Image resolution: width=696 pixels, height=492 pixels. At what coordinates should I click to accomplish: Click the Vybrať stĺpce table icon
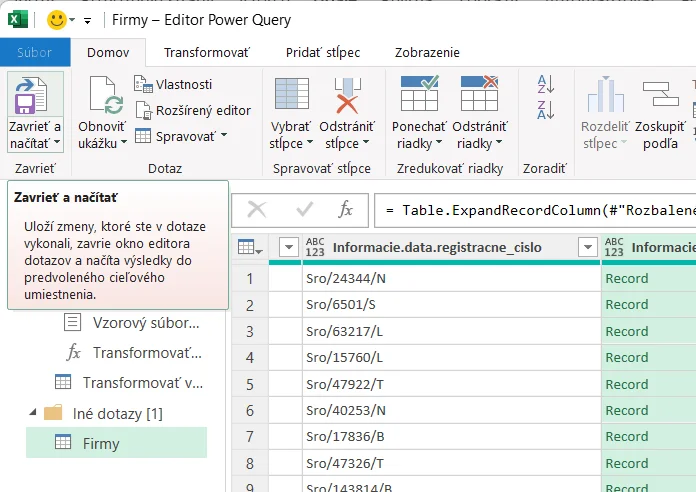tap(292, 94)
